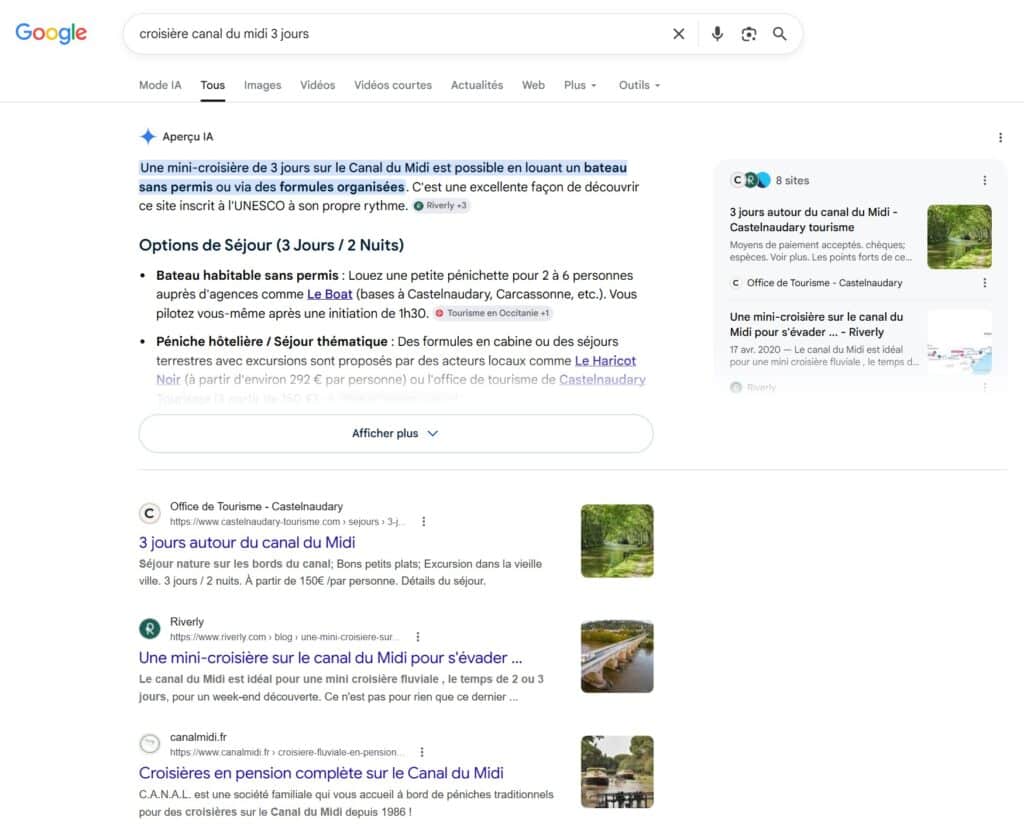Click the Riverly favicon in results
Viewport: 1024px width, 824px height.
tap(150, 629)
